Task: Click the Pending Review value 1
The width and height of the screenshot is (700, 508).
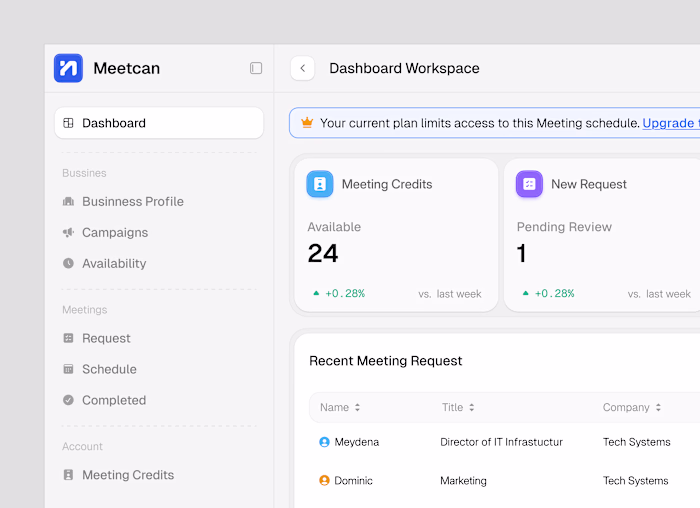Action: 521,253
